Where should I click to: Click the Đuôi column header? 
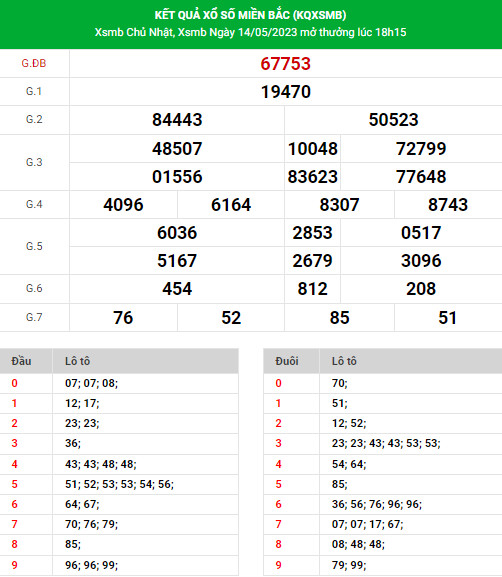(x=287, y=361)
